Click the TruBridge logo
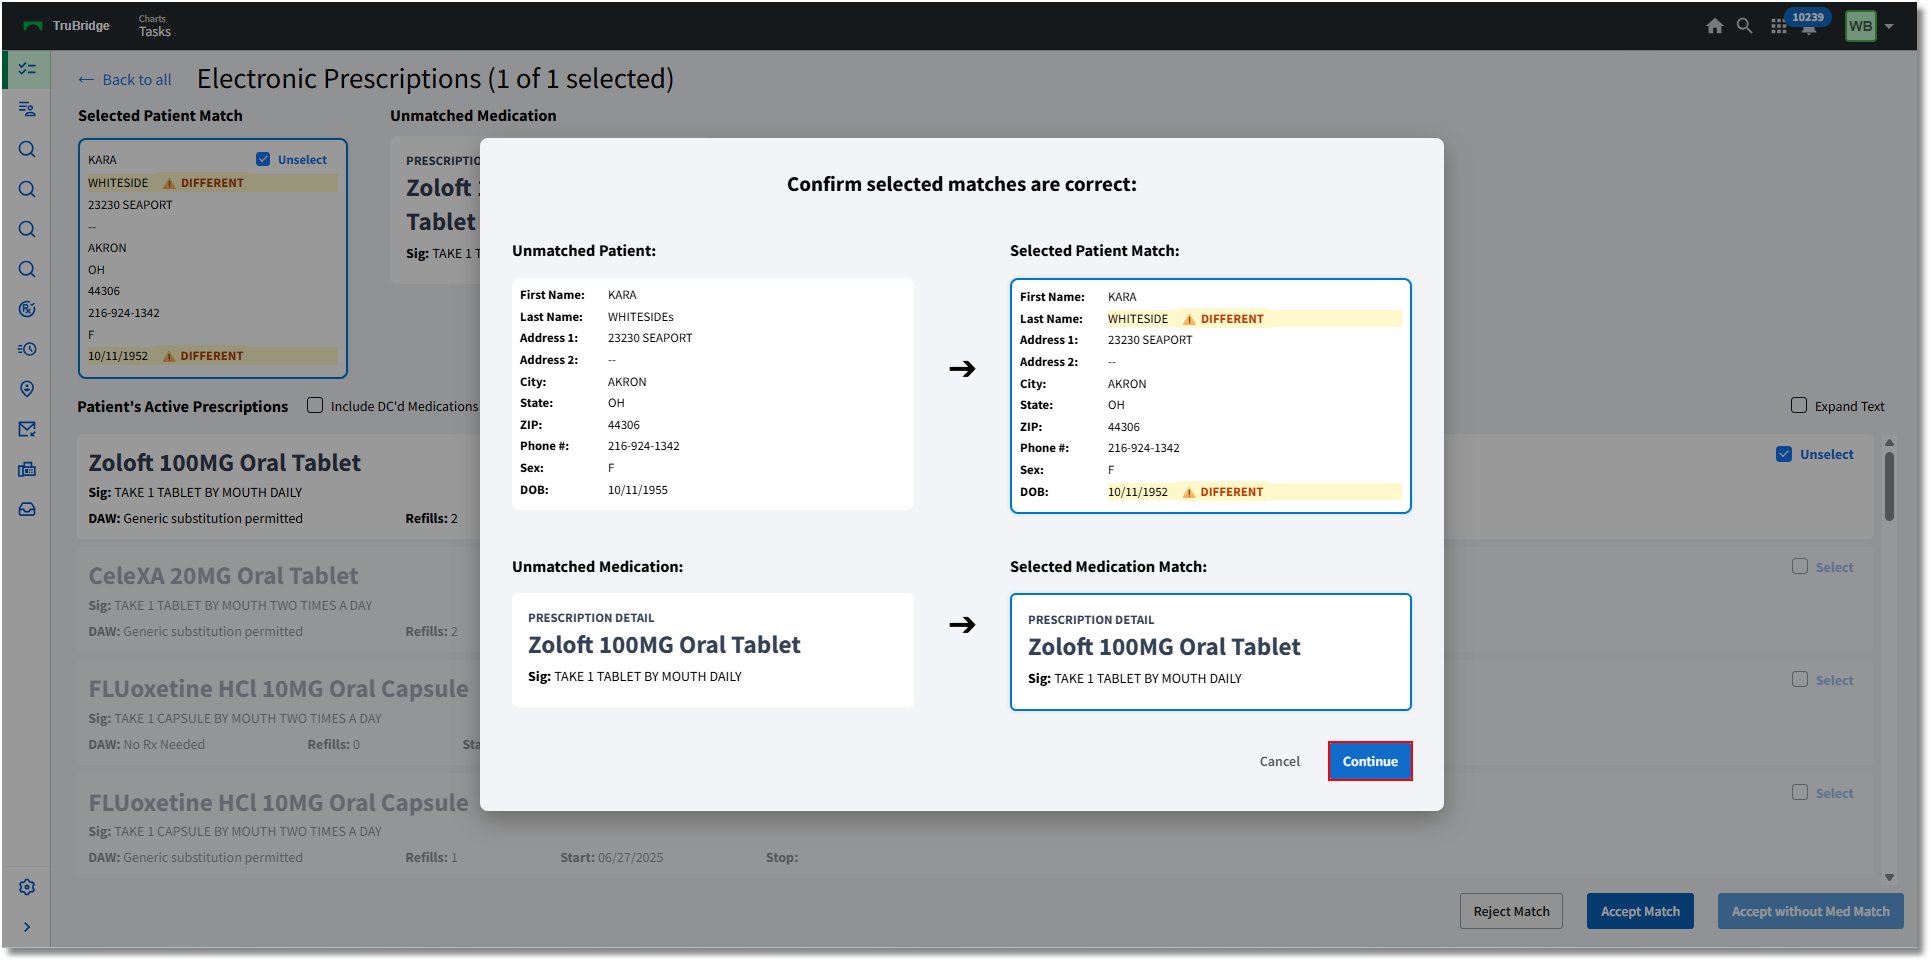This screenshot has width=1931, height=962. (66, 26)
